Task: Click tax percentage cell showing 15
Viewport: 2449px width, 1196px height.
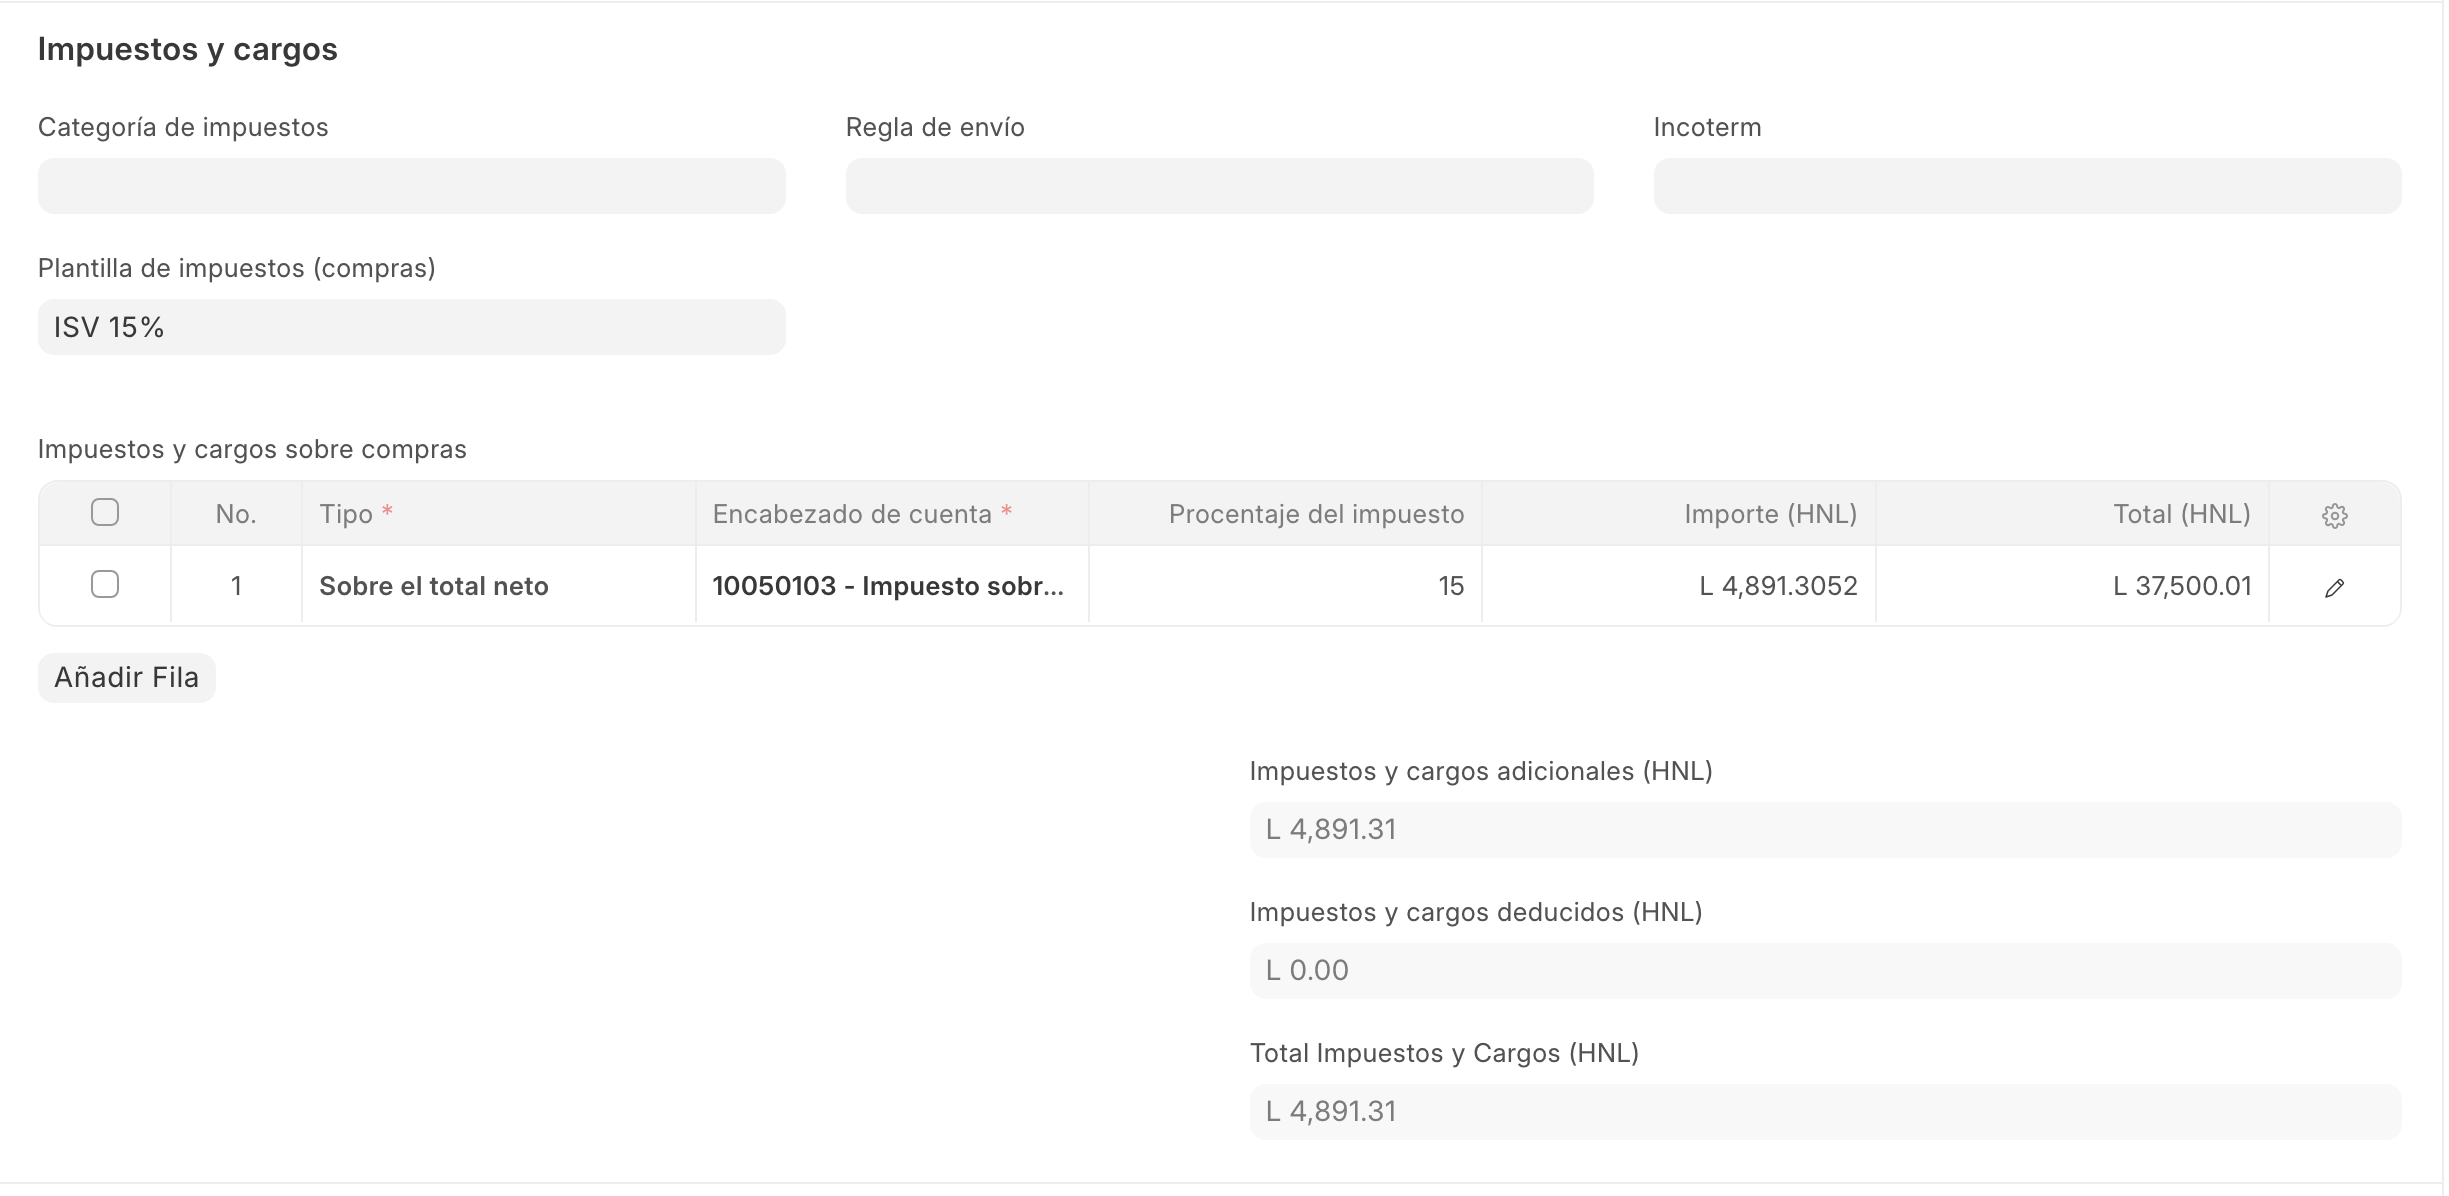Action: coord(1284,586)
